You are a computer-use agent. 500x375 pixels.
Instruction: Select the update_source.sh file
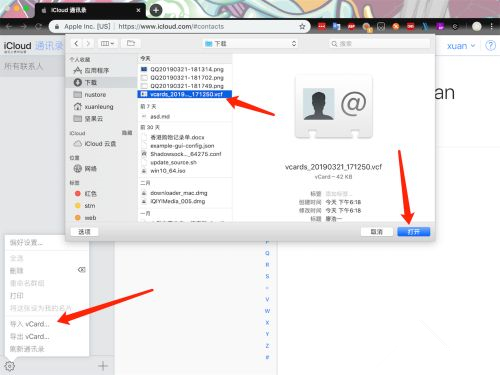point(185,162)
